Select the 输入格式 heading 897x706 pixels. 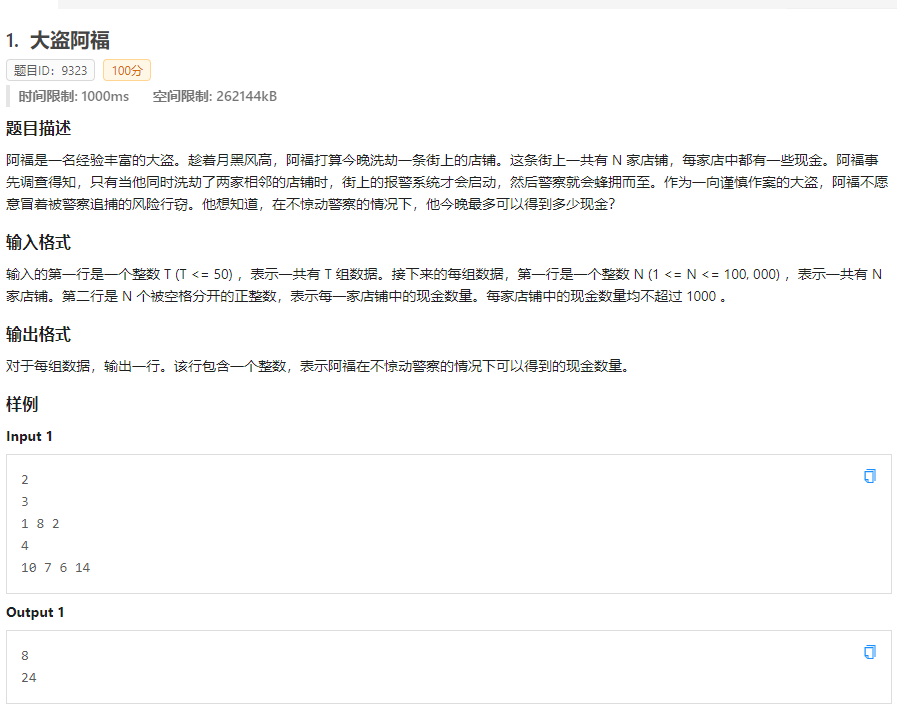38,243
